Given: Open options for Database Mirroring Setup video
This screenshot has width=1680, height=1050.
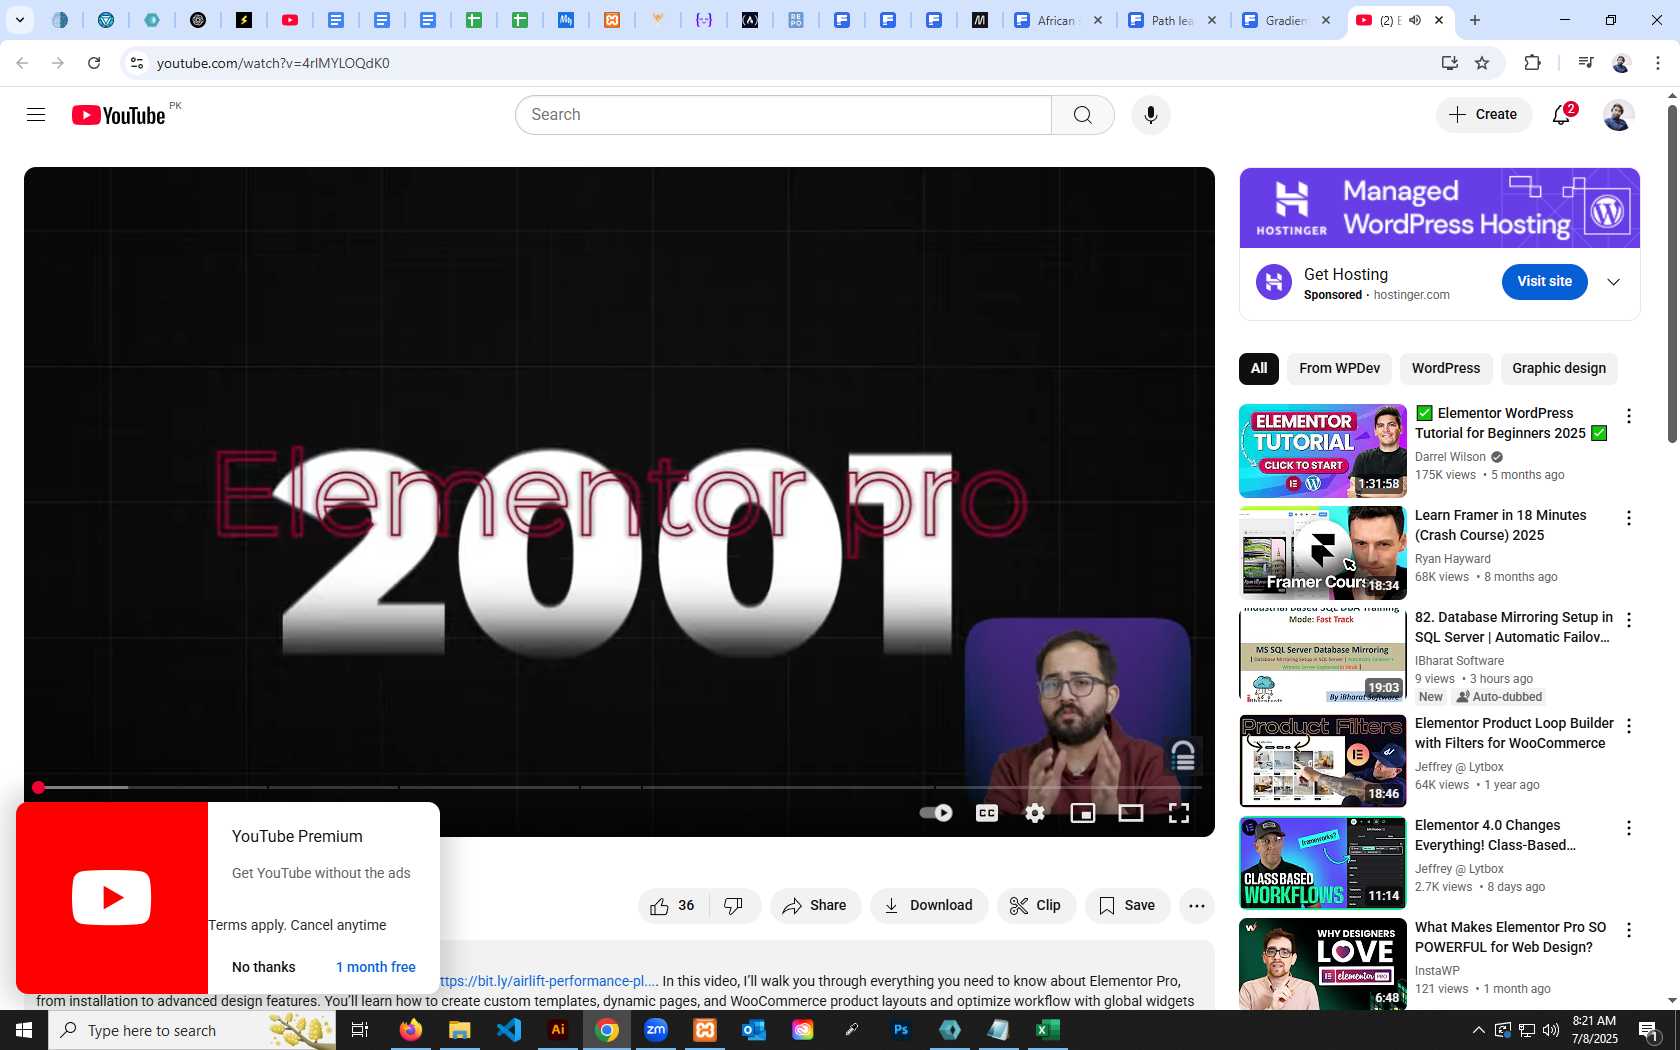Looking at the screenshot, I should coord(1629,620).
